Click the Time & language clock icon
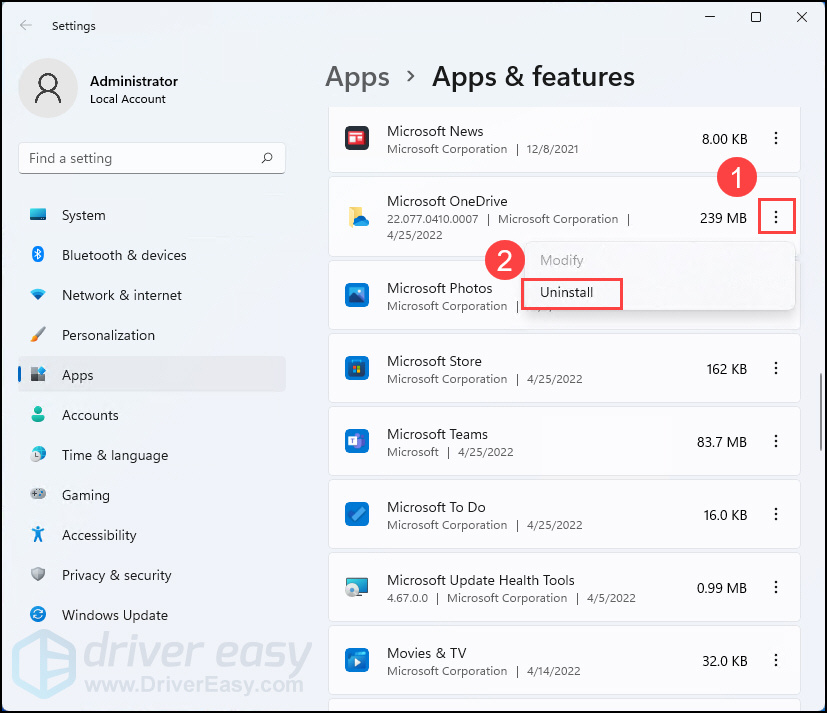The height and width of the screenshot is (713, 827). tap(38, 454)
